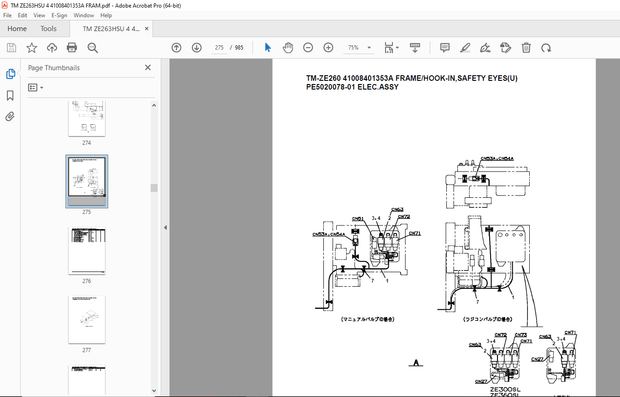Select page 276 thumbnail
This screenshot has height=397, width=620.
[x=87, y=250]
